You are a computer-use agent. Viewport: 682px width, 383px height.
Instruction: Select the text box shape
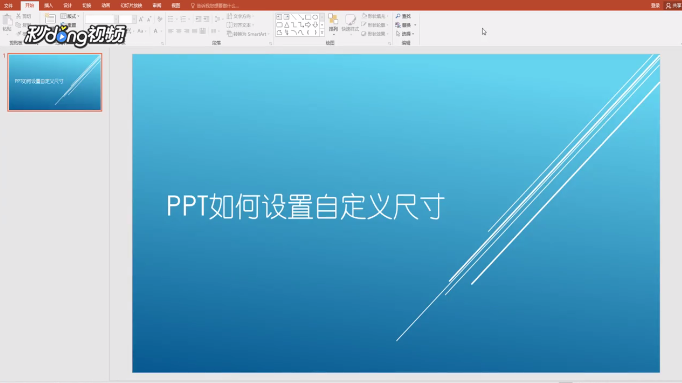[279, 17]
